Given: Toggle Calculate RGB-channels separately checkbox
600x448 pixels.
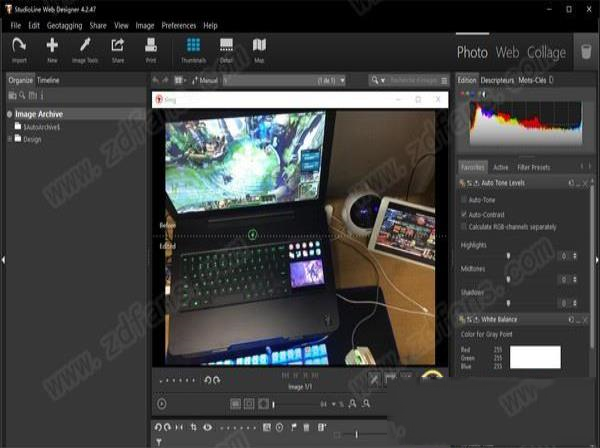Looking at the screenshot, I should [463, 226].
